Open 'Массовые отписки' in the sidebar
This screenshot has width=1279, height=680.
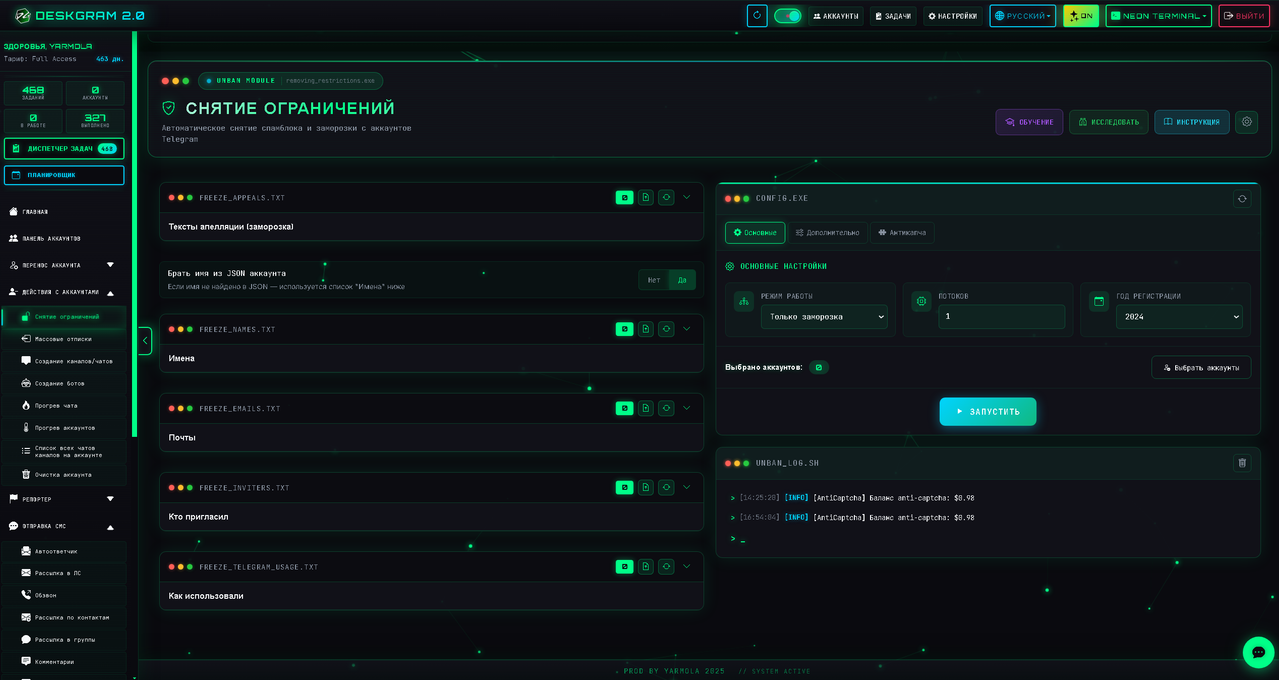[x=63, y=339]
